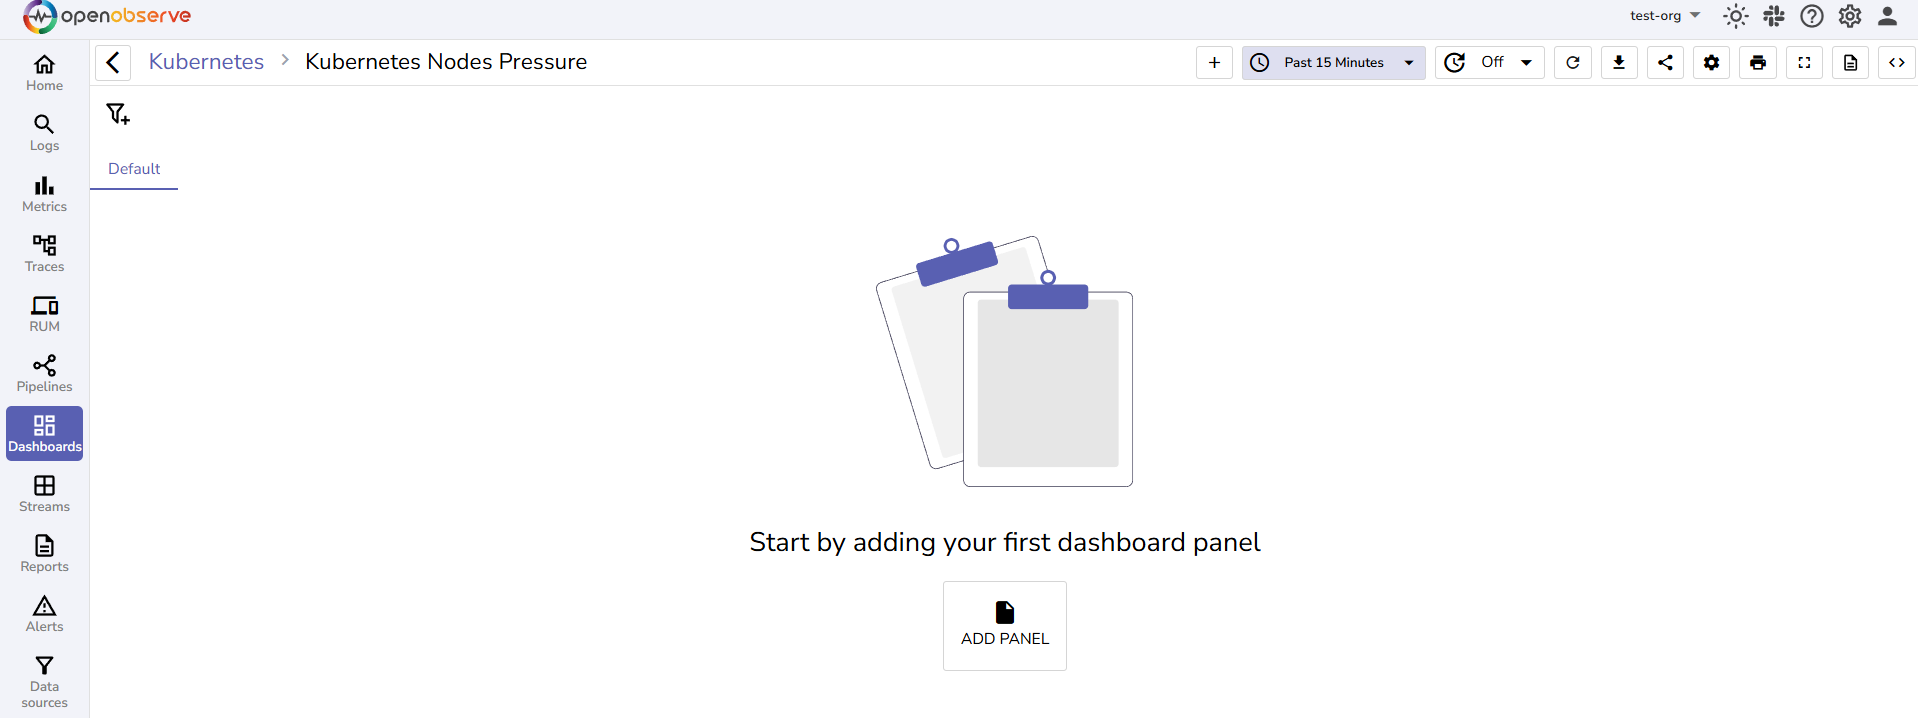Open the Pipelines page
Screen dimensions: 1918x718
pos(44,373)
